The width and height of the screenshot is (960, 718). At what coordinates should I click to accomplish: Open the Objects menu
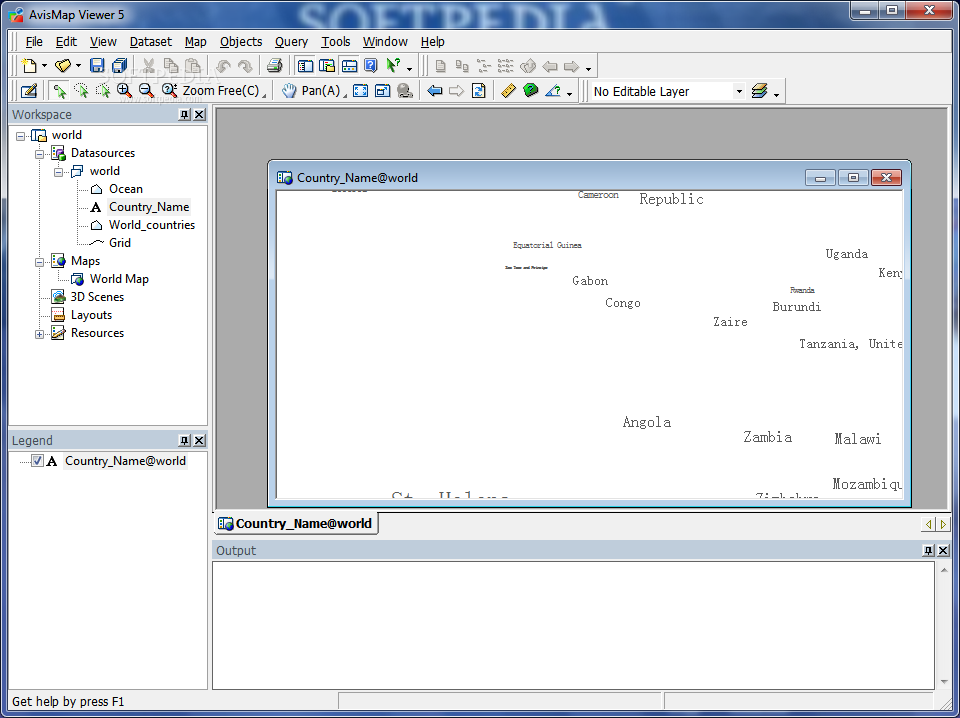click(241, 42)
